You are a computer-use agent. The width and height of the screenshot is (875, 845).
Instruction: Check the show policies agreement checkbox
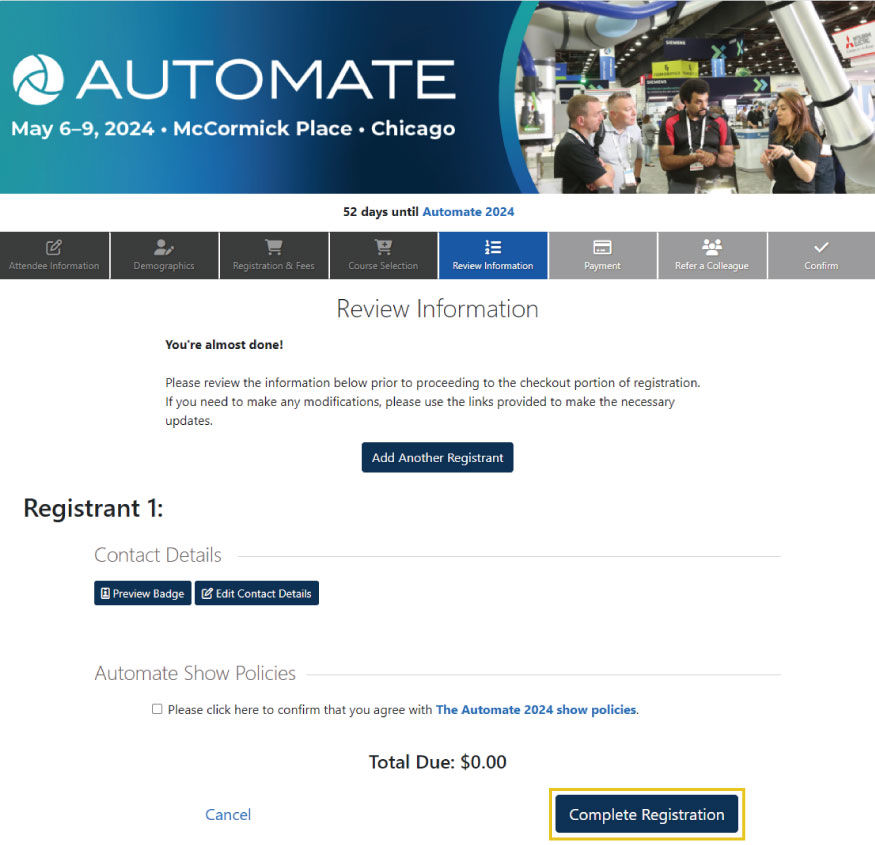[x=157, y=709]
